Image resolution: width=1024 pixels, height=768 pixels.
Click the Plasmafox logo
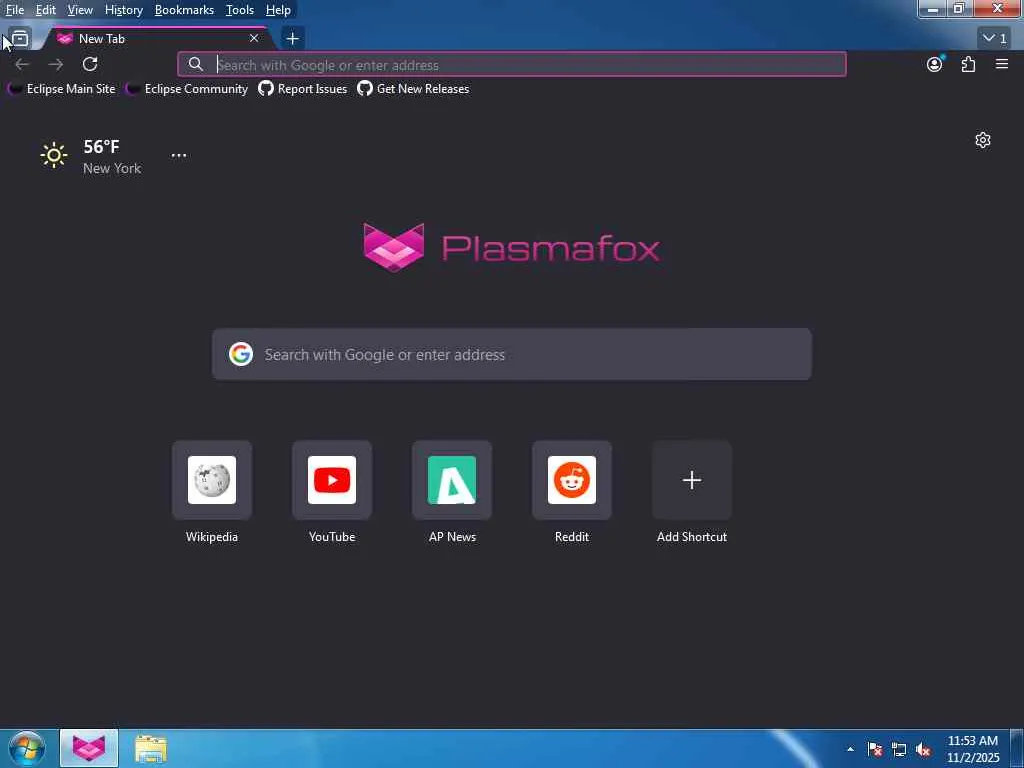point(511,248)
